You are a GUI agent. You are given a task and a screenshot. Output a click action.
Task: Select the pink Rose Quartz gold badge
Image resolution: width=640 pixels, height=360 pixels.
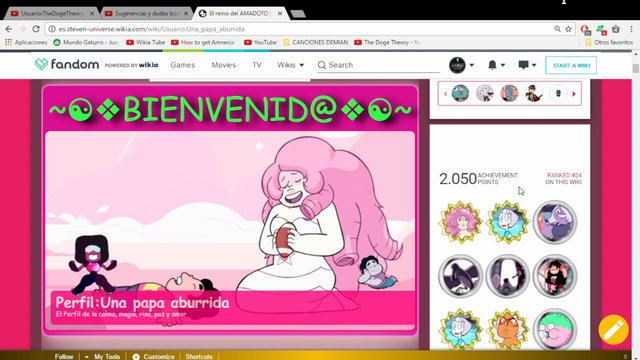(461, 222)
